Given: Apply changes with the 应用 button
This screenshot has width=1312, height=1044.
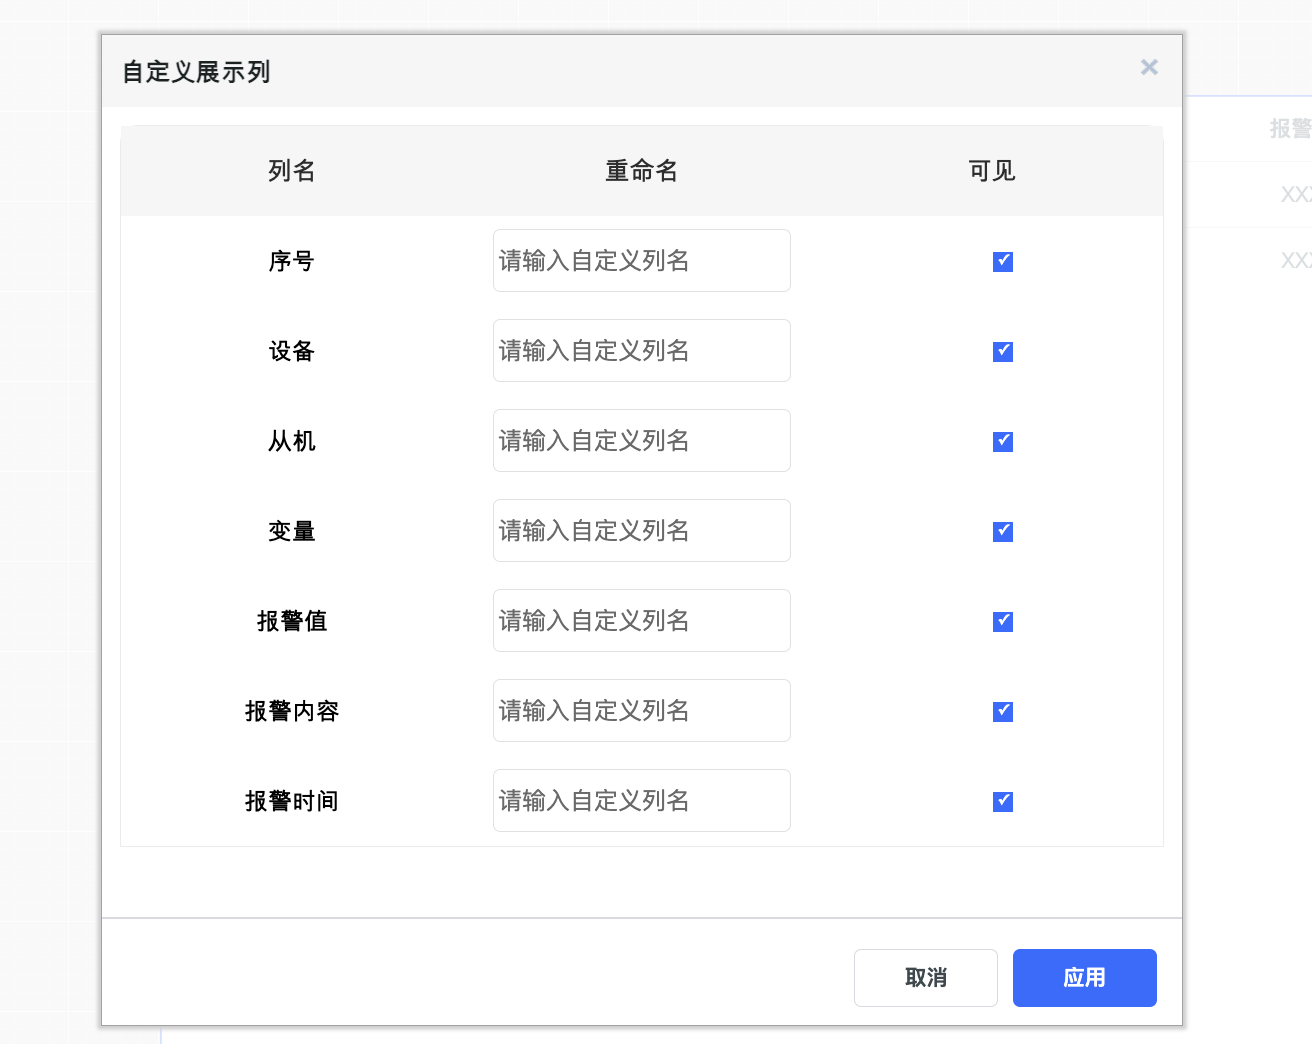Looking at the screenshot, I should (1085, 978).
